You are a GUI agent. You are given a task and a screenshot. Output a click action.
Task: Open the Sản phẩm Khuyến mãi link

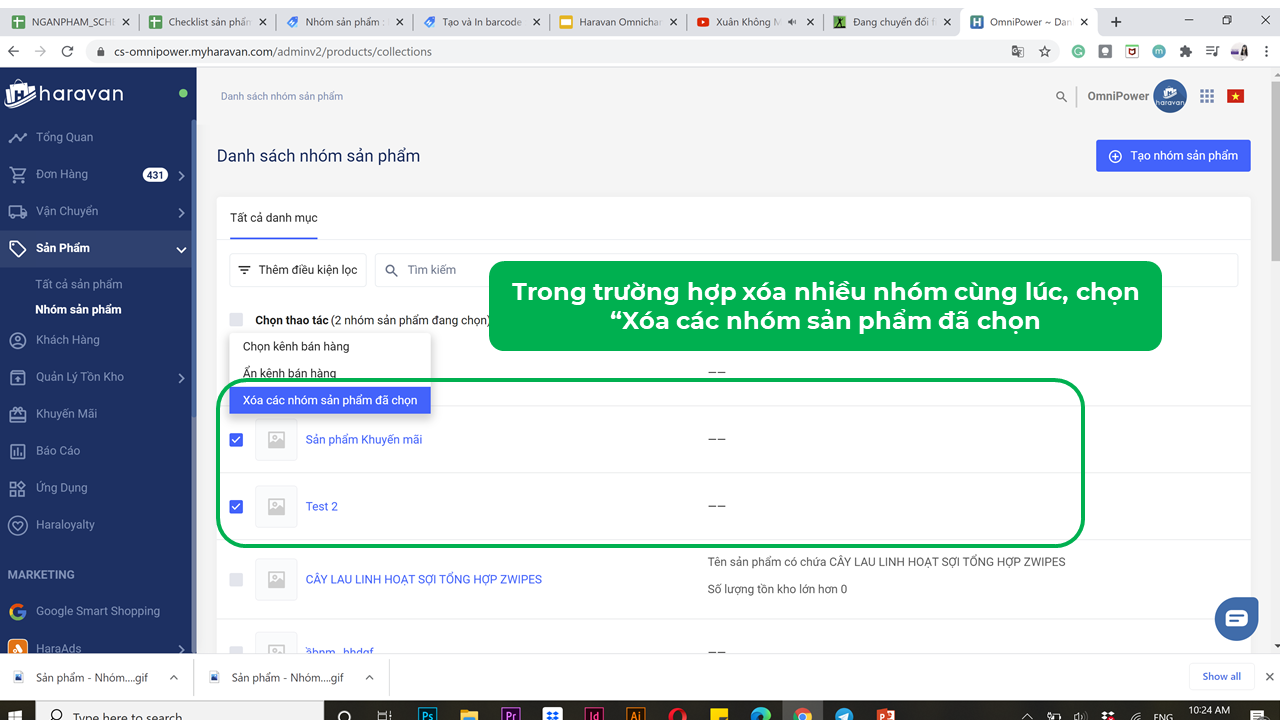364,440
